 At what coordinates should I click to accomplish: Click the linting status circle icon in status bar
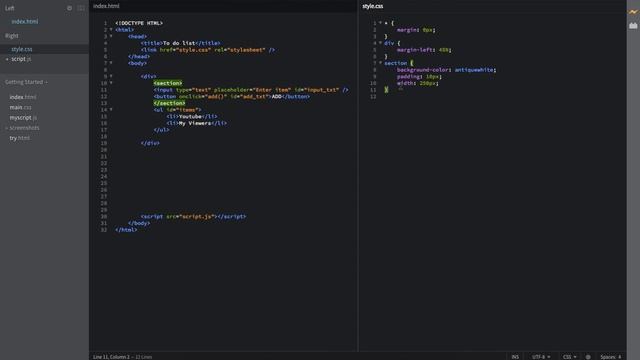[x=588, y=357]
